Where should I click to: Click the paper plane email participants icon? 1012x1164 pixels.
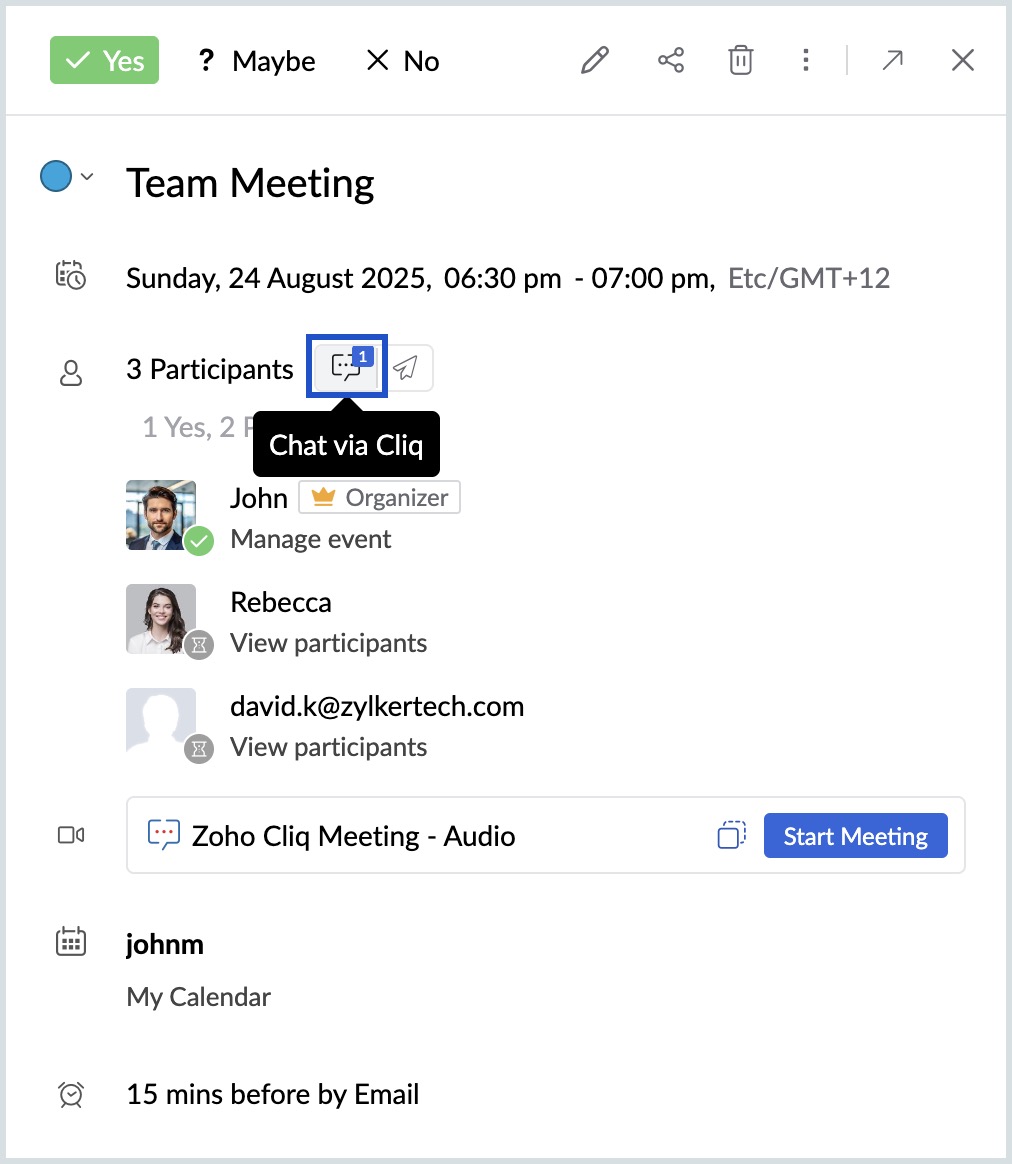(405, 369)
